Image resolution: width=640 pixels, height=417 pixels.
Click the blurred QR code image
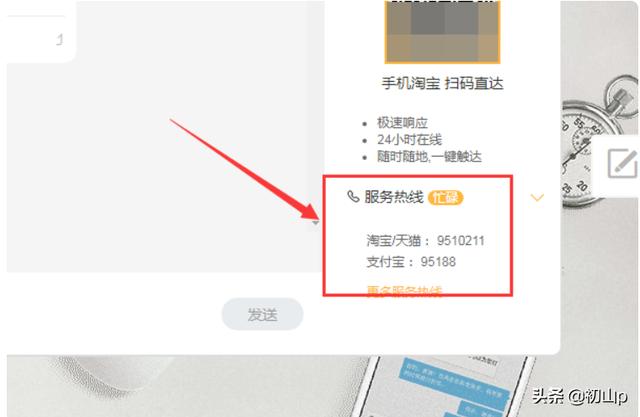[x=442, y=32]
